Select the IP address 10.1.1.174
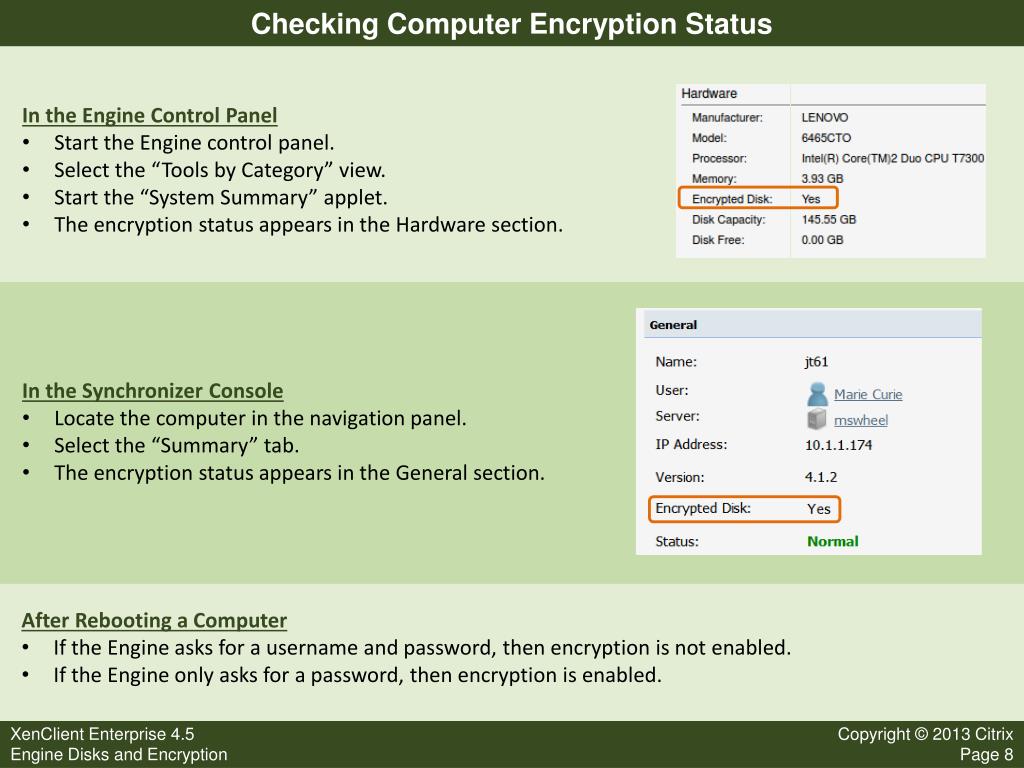1024x768 pixels. point(839,445)
